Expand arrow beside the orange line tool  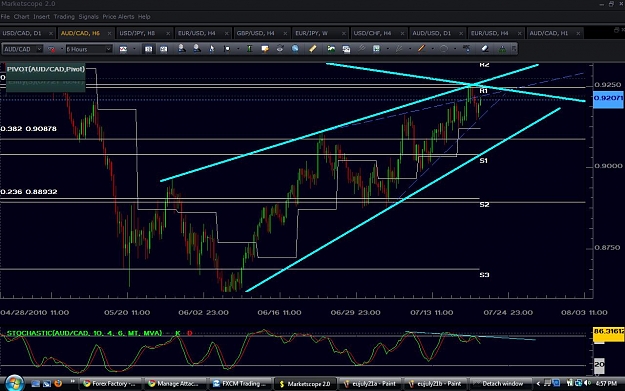tap(432, 49)
